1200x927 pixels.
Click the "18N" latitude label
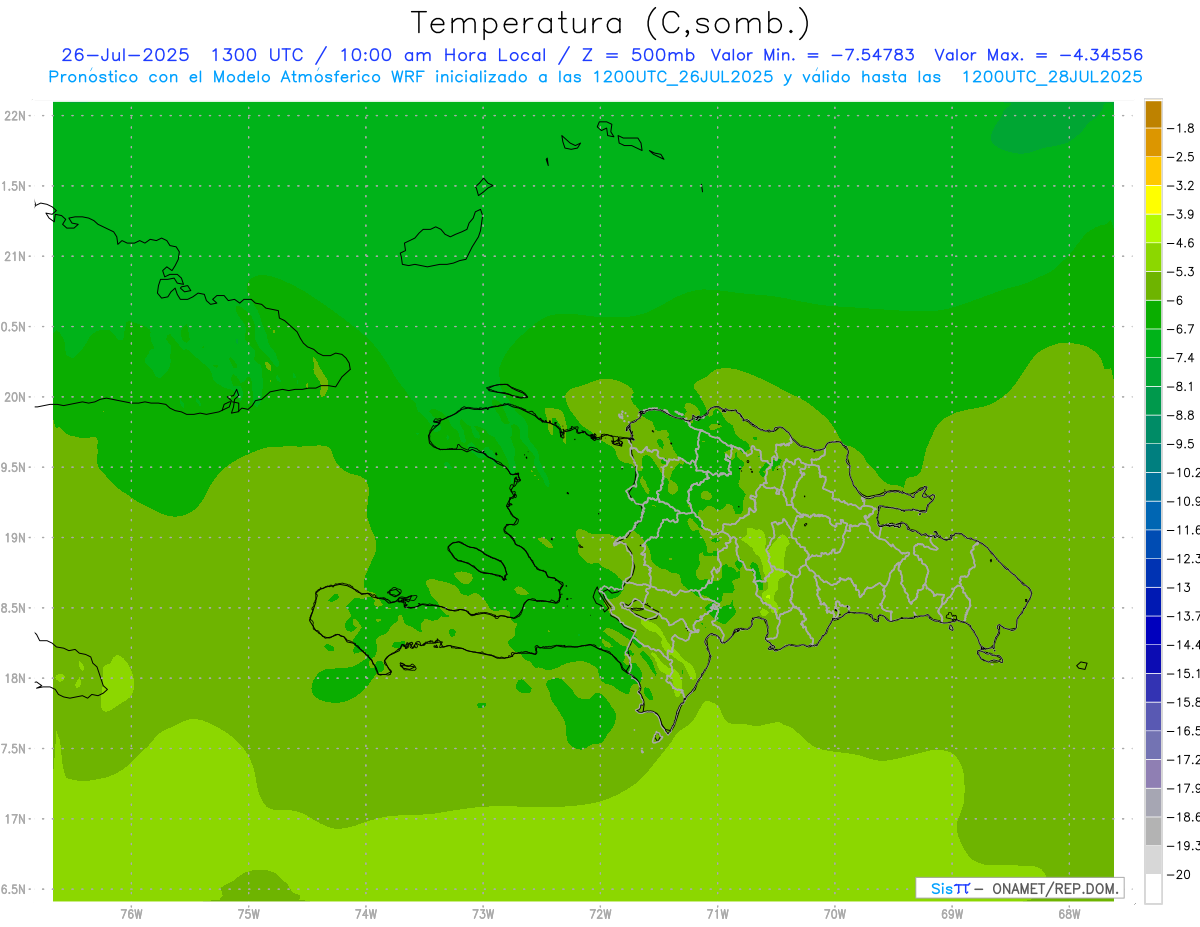pos(17,678)
